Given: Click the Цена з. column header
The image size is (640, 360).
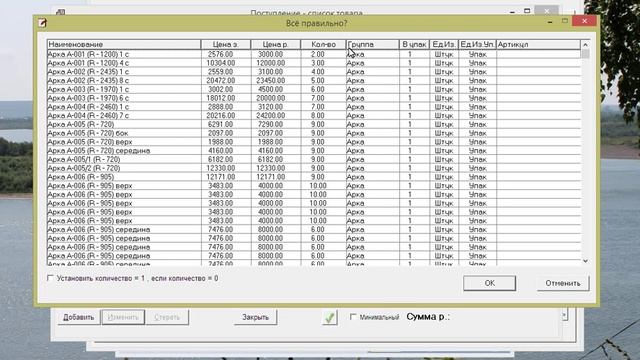Looking at the screenshot, I should 226,44.
